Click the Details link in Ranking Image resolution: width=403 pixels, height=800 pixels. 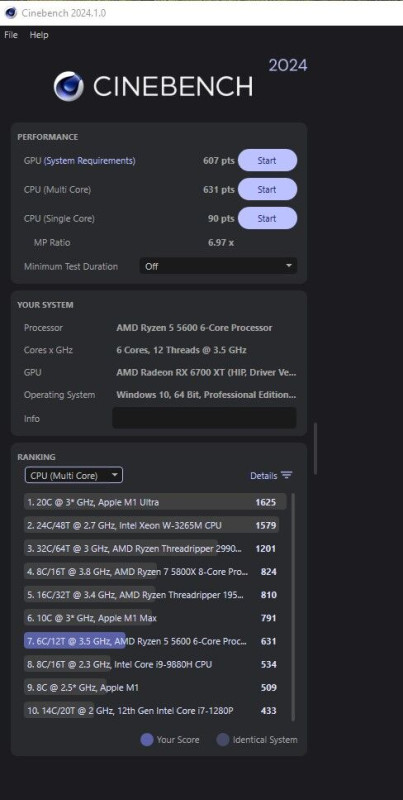tap(264, 476)
